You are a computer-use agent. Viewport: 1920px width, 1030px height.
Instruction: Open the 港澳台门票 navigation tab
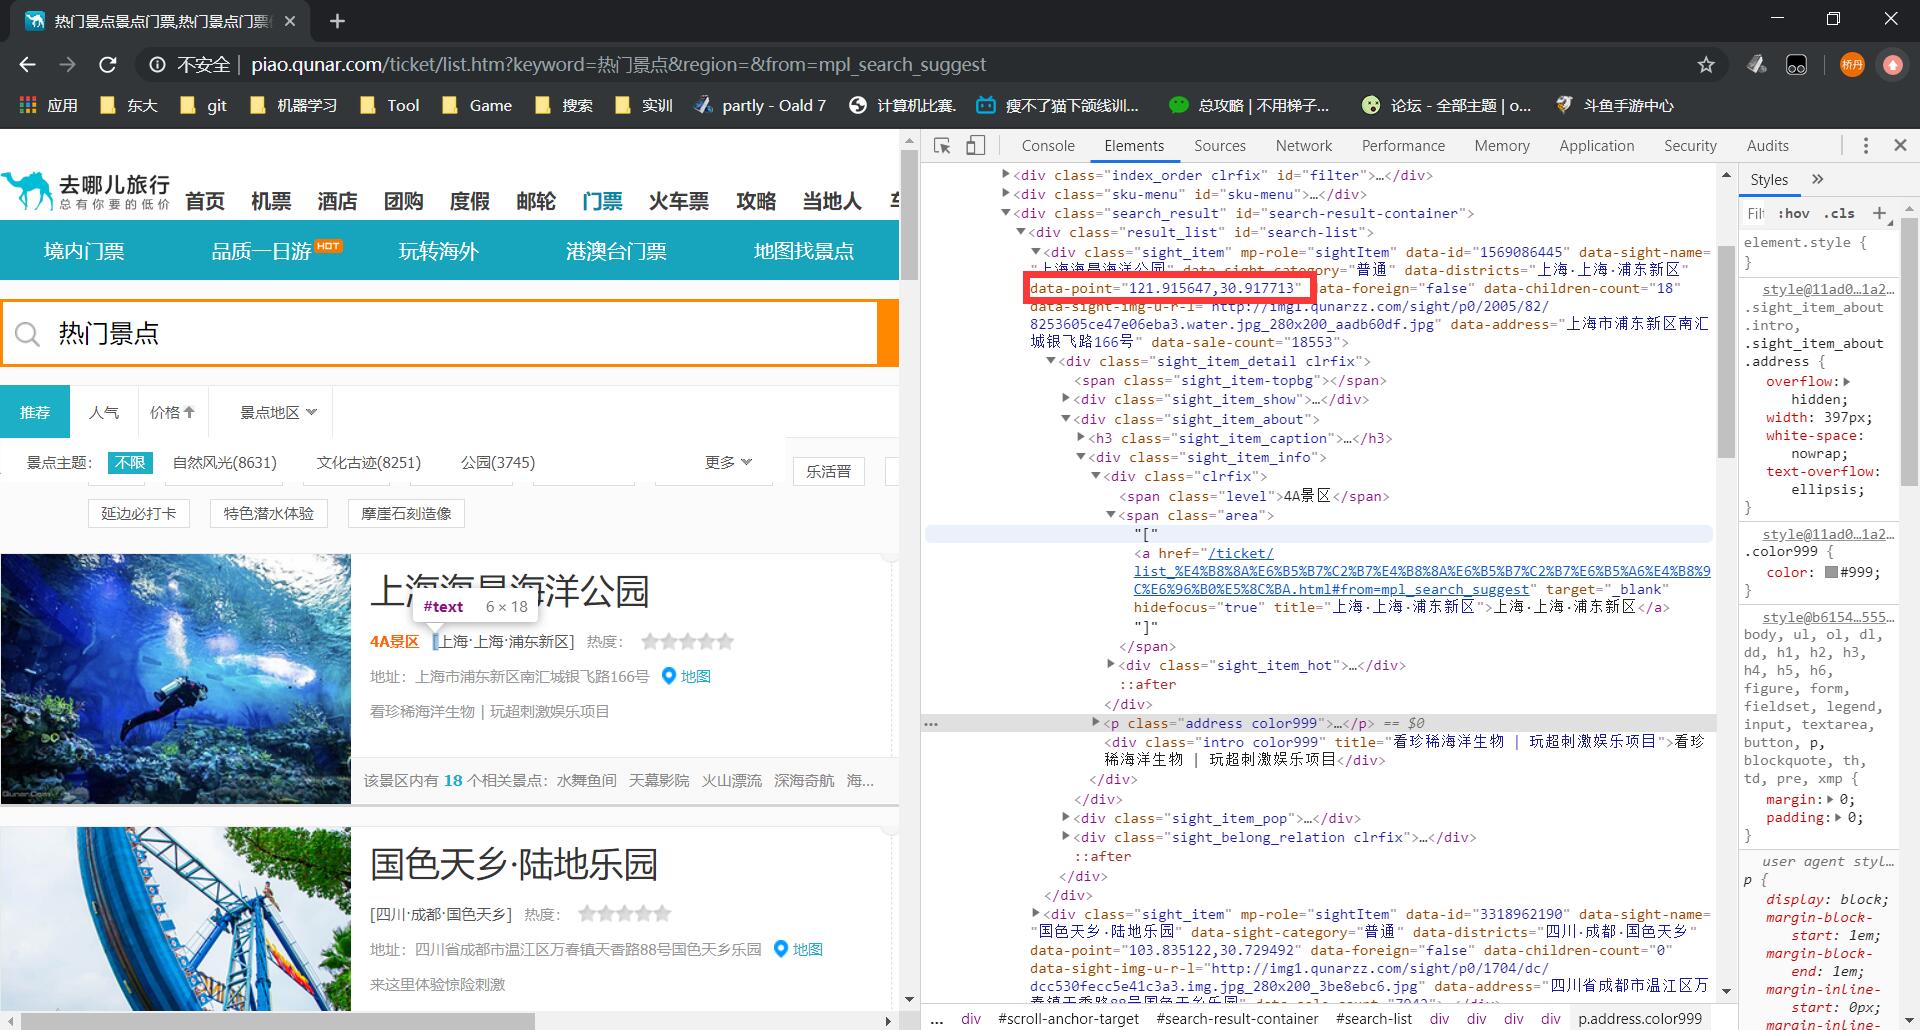[616, 251]
